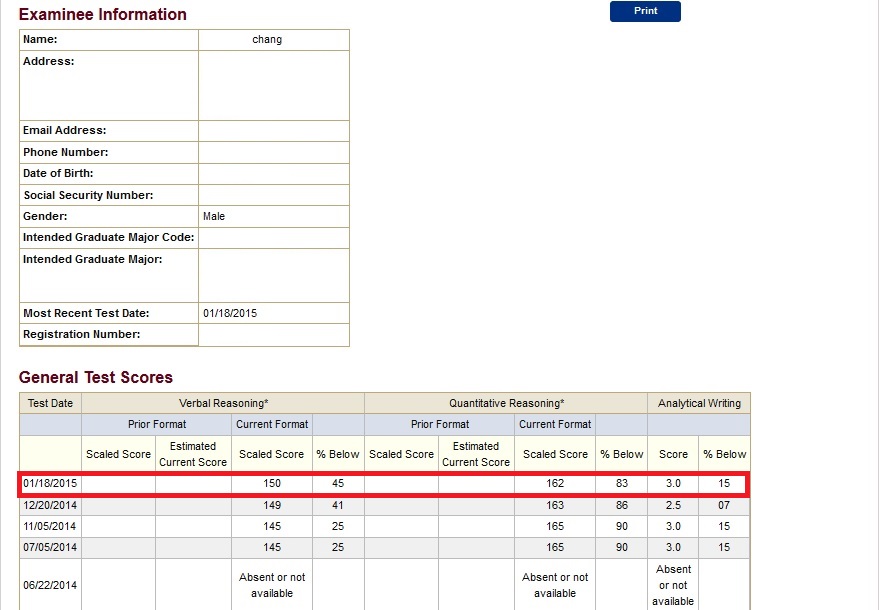879x610 pixels.
Task: Click the 07/05/2014 test date cell
Action: tap(50, 547)
